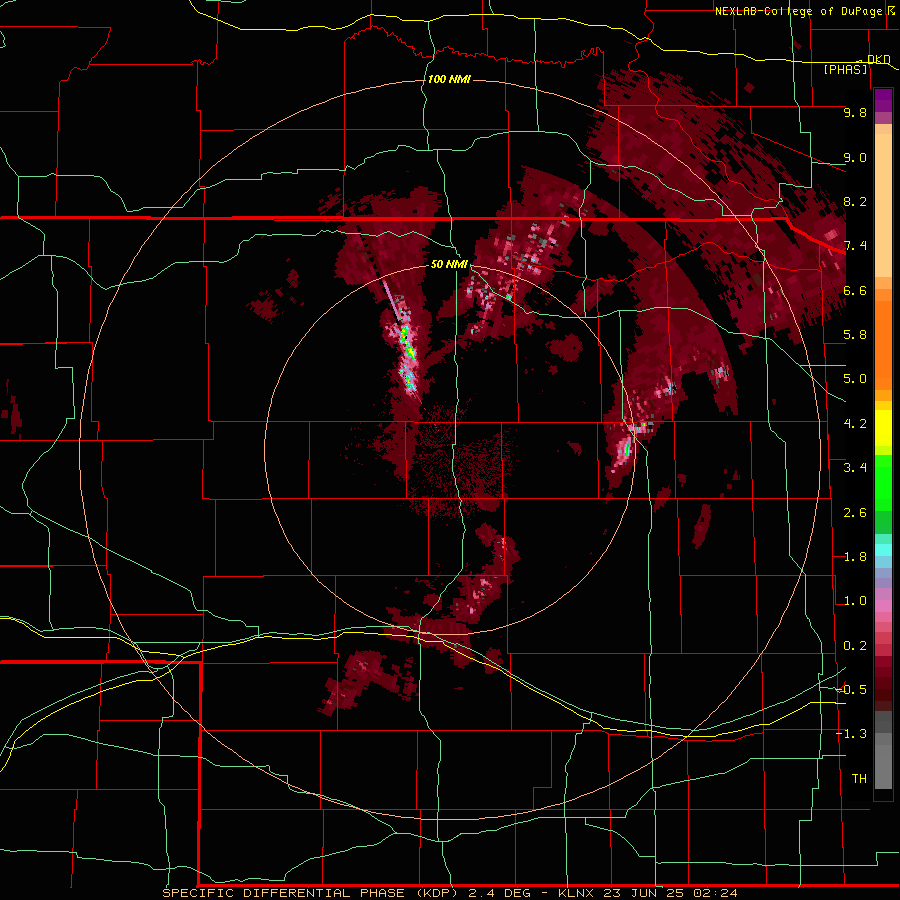This screenshot has width=900, height=900.
Task: Click the -0.5 color scale value
Action: tap(852, 690)
